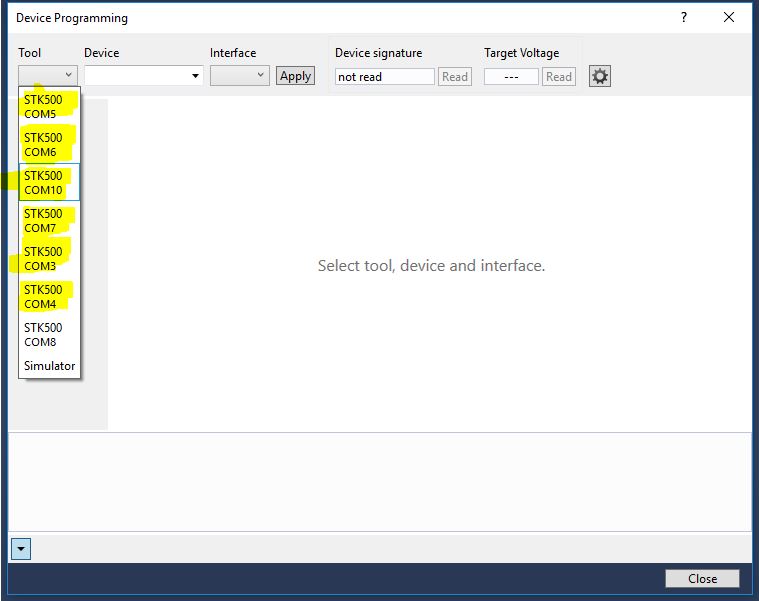Viewport: 759px width, 601px height.
Task: Select STK500 COM8 tool entry
Action: coord(49,334)
